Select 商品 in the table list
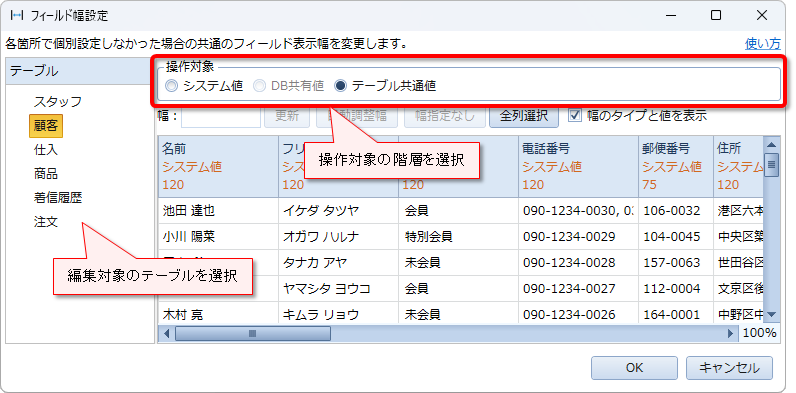The image size is (796, 393). coord(46,174)
